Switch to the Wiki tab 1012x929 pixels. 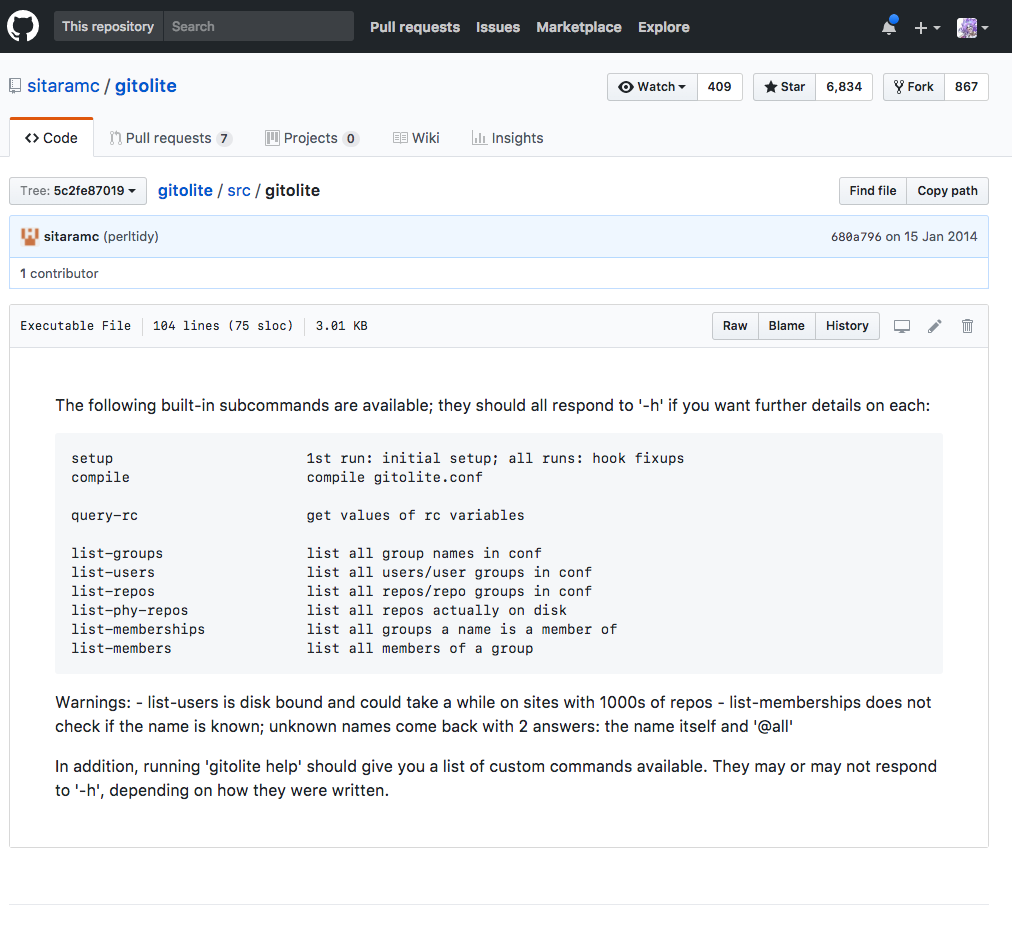[416, 138]
